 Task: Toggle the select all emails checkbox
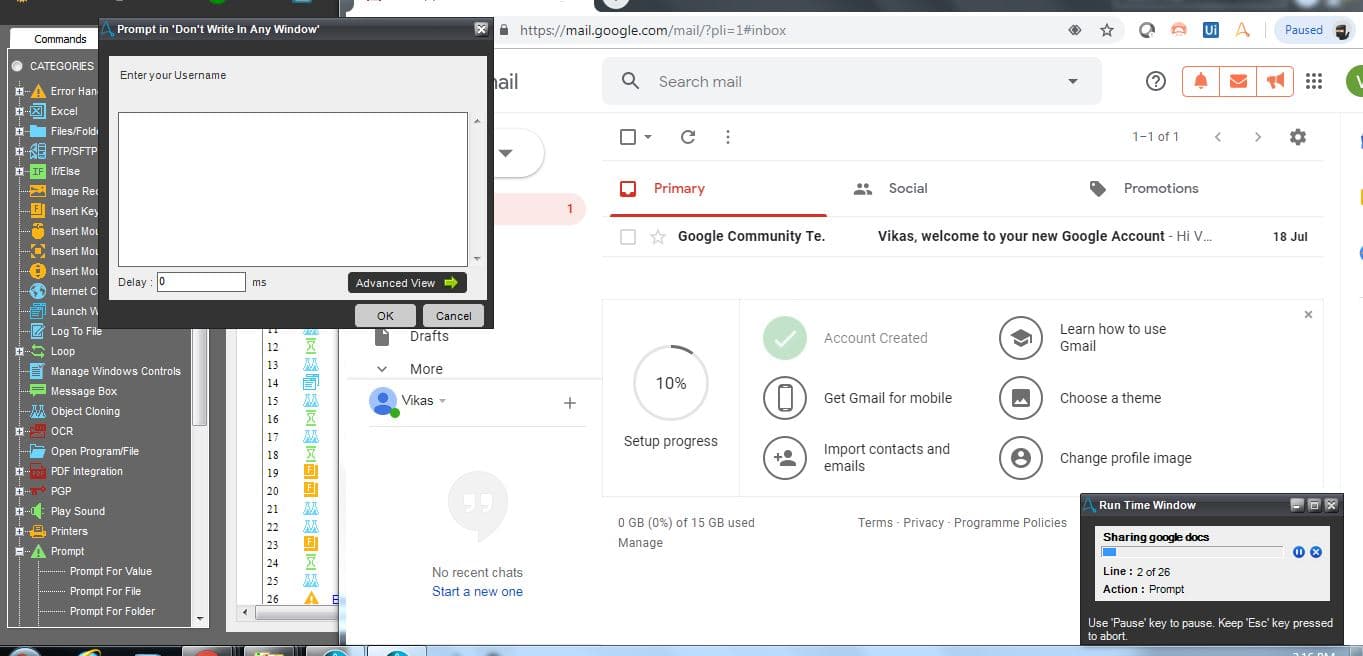pyautogui.click(x=628, y=137)
